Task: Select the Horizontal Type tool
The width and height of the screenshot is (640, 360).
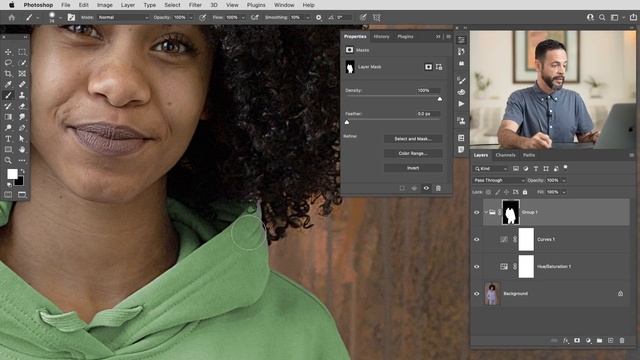Action: coord(8,139)
